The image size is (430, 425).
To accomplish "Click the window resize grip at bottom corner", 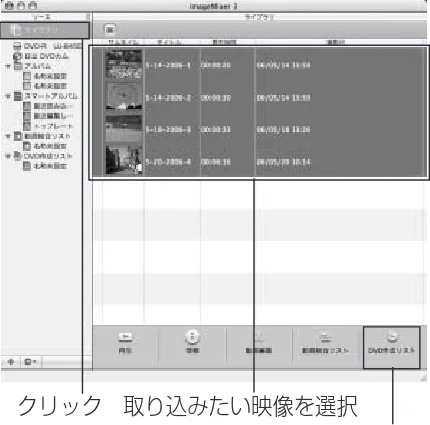I will coord(423,377).
